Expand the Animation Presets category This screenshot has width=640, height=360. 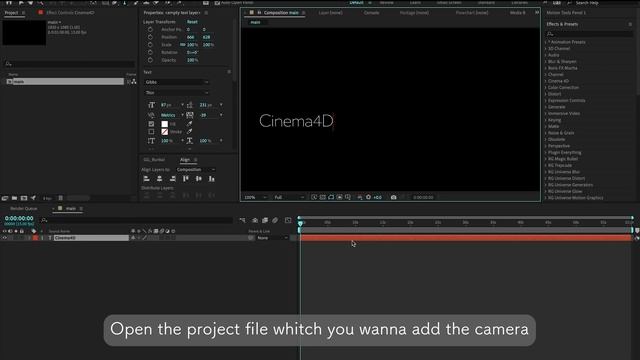pyautogui.click(x=546, y=42)
